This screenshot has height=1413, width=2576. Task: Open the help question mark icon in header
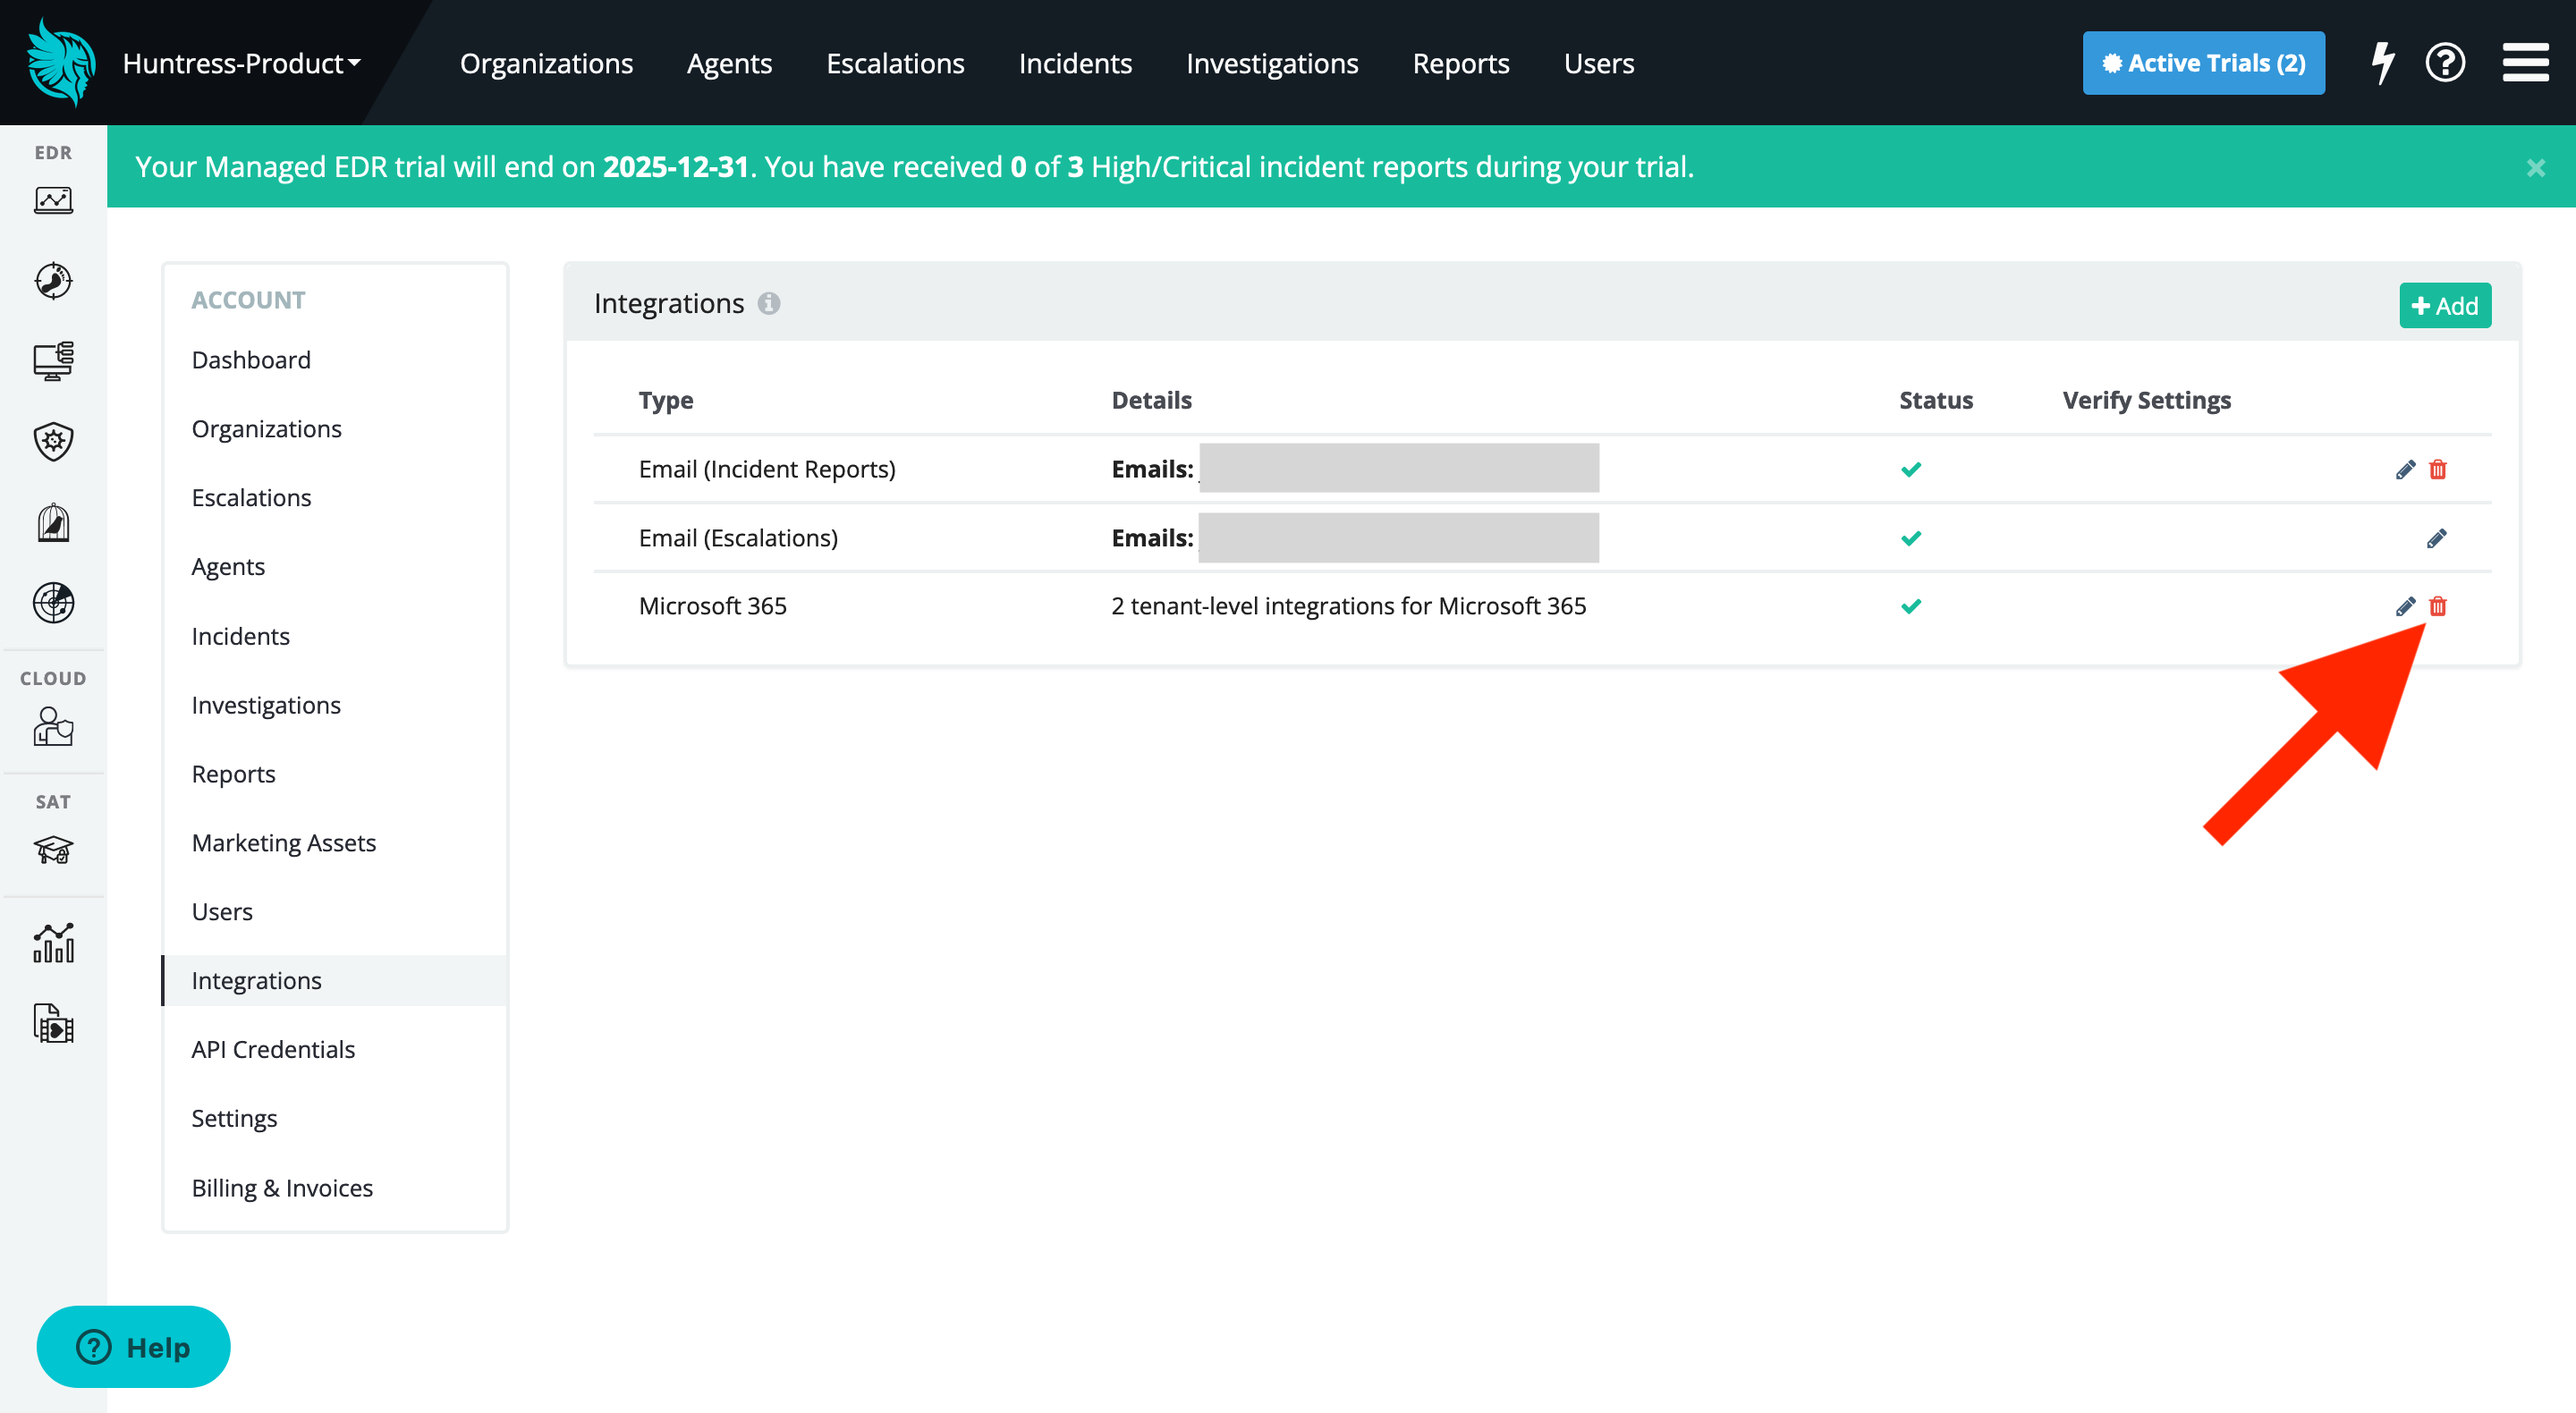tap(2445, 63)
